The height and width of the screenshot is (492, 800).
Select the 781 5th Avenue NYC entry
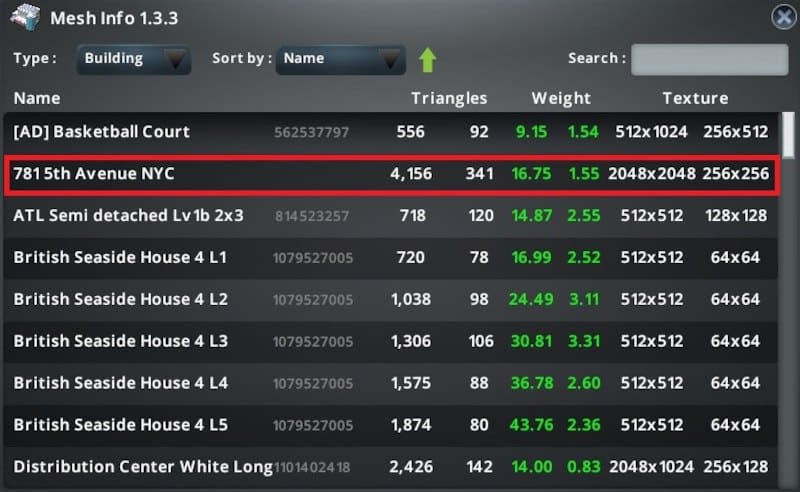point(94,174)
